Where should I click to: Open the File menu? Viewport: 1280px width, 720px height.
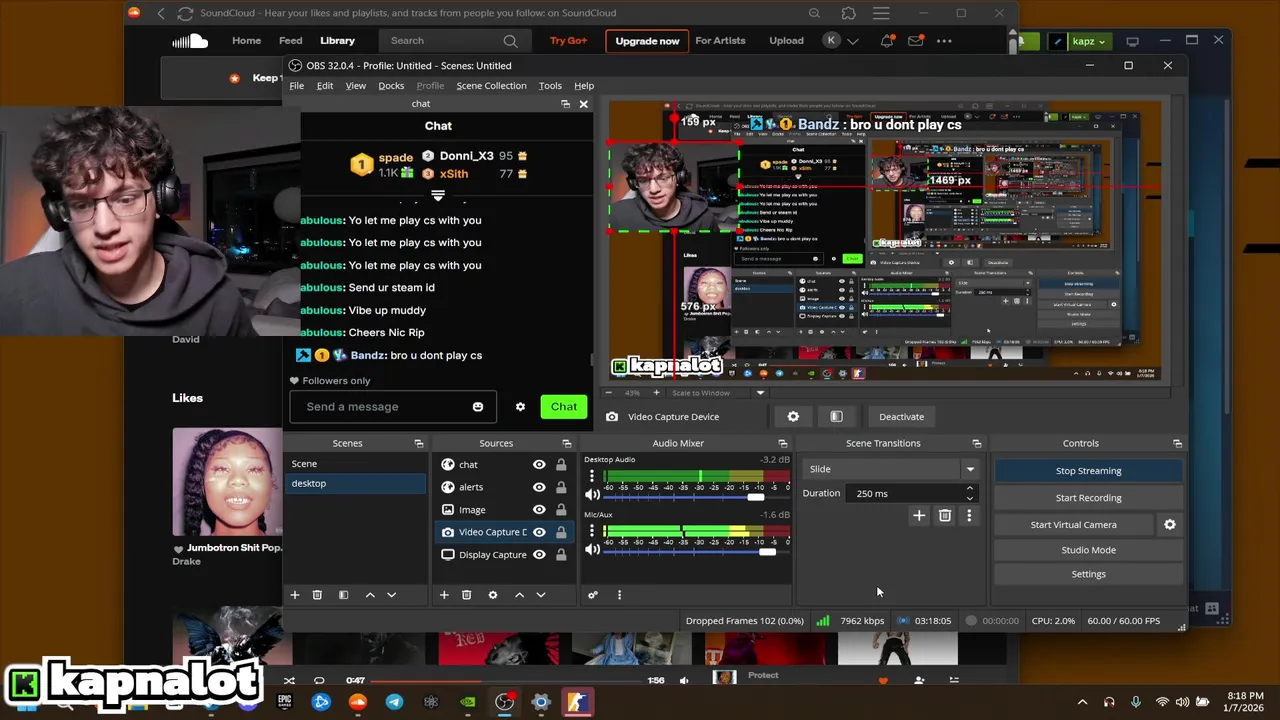pos(297,86)
